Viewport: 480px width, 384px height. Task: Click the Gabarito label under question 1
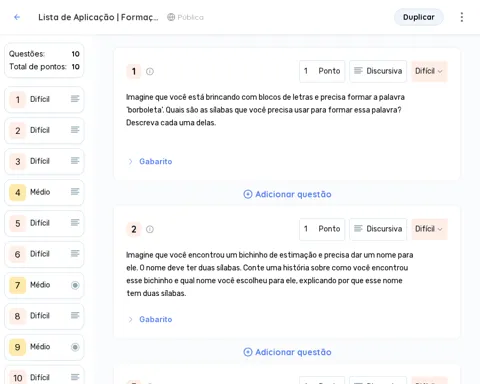[156, 161]
